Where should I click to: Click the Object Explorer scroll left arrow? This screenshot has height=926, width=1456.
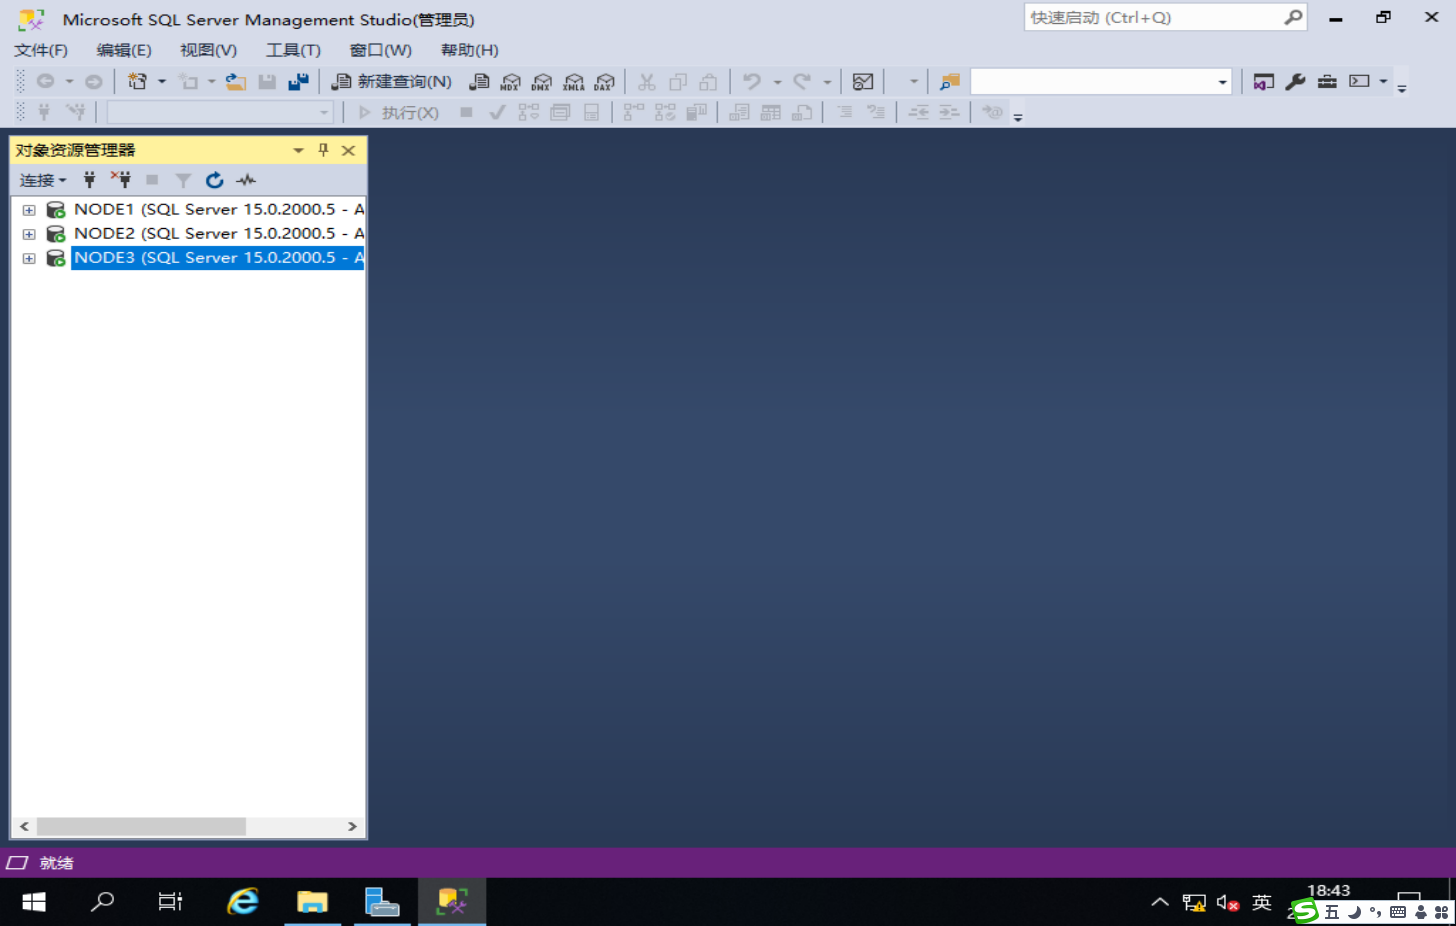click(x=24, y=827)
